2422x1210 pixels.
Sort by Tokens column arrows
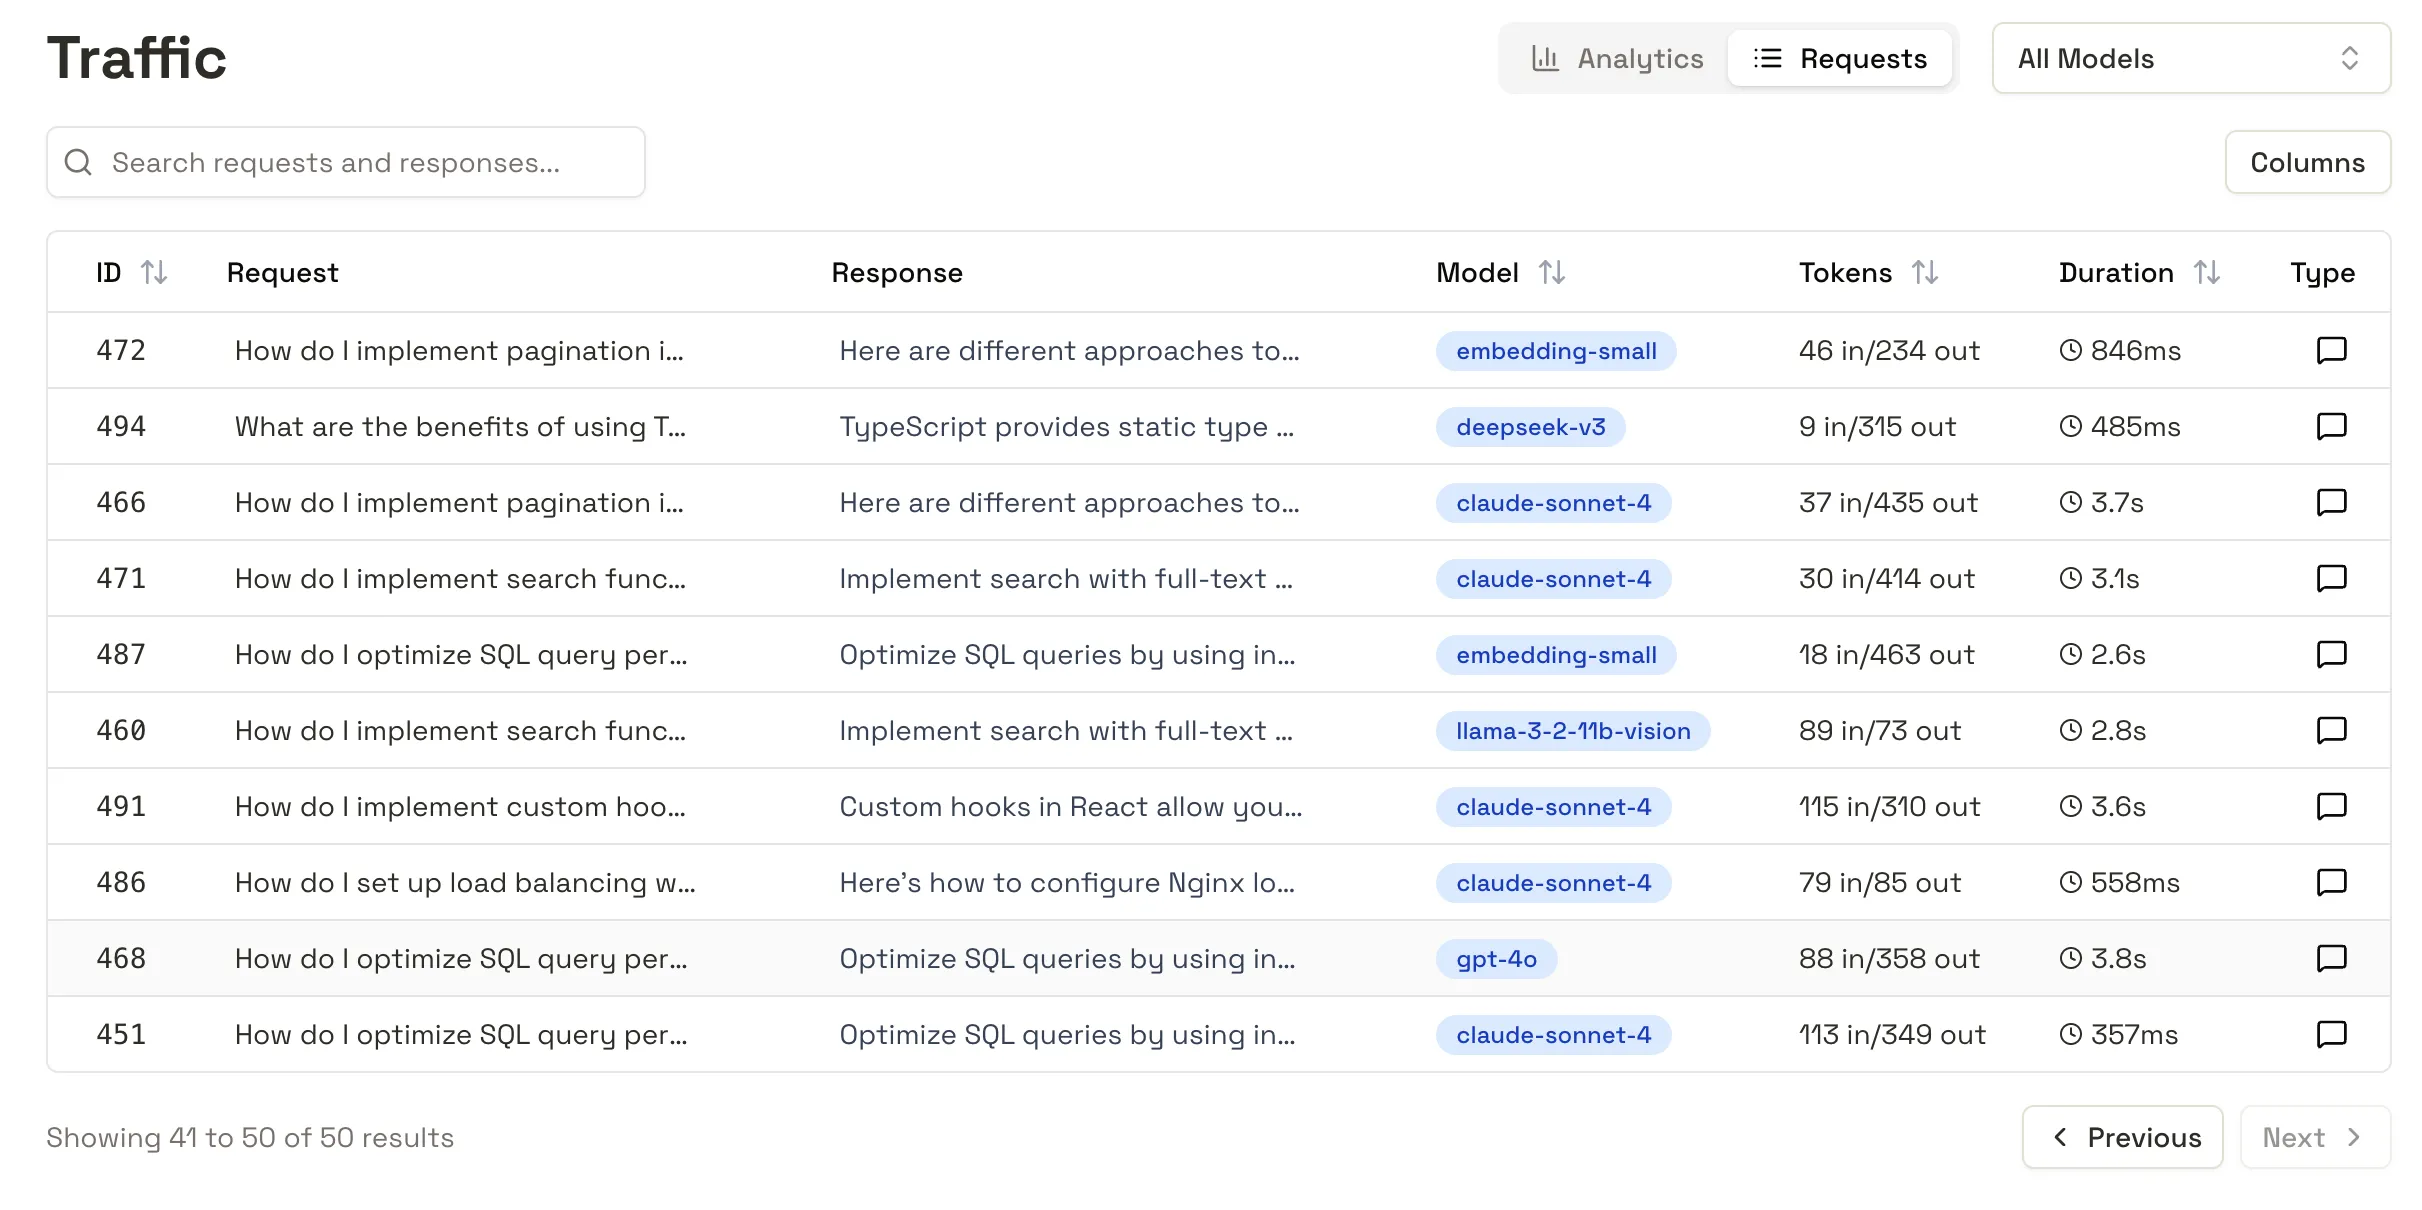tap(1925, 272)
